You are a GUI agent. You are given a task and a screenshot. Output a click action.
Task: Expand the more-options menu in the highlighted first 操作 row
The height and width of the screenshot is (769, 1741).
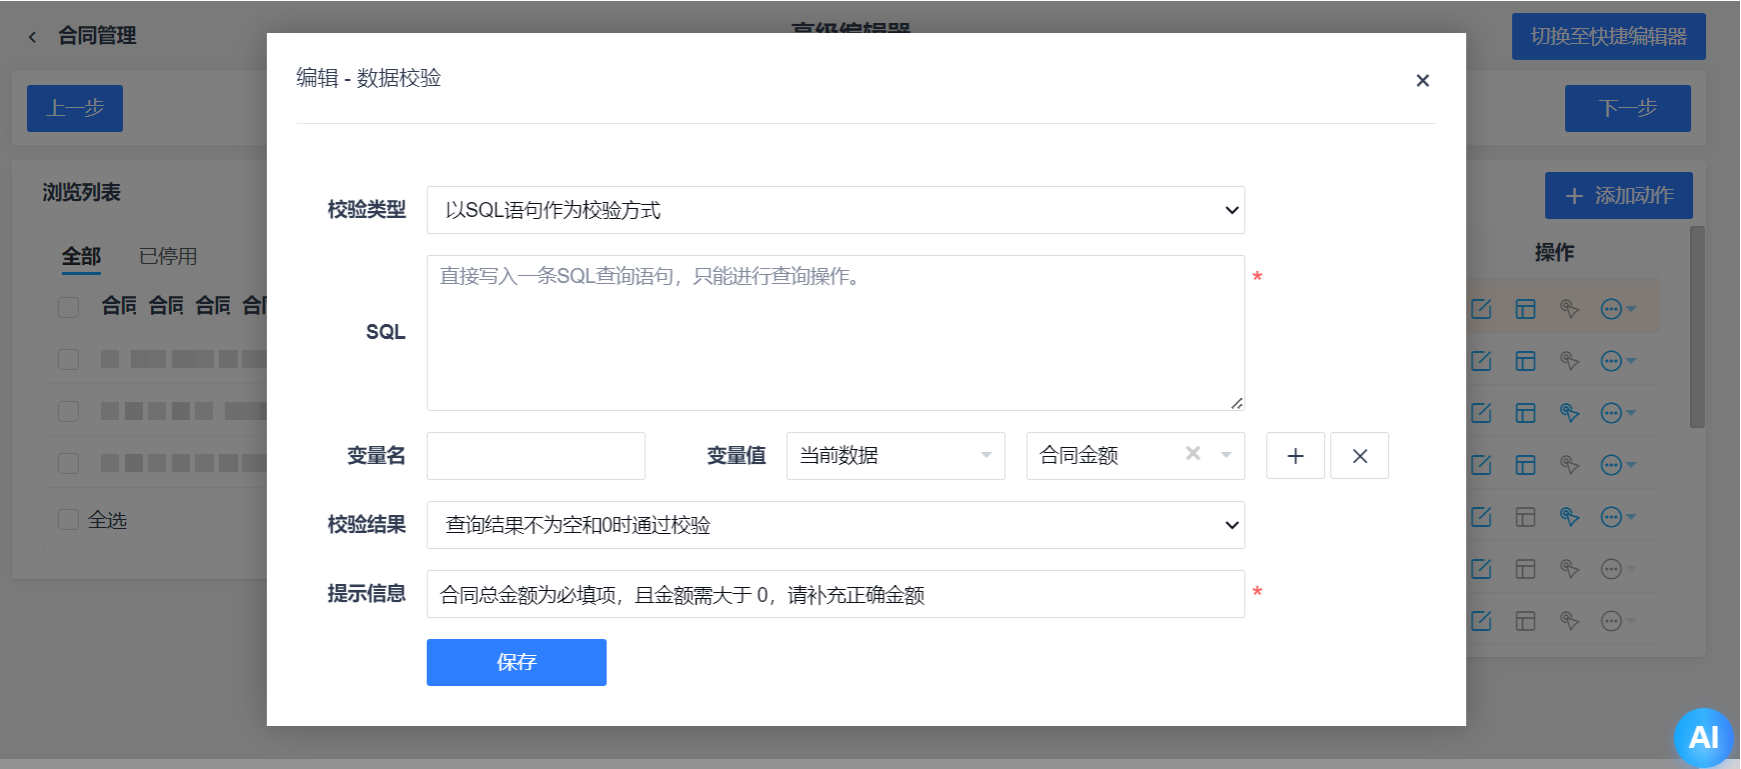coord(1617,309)
